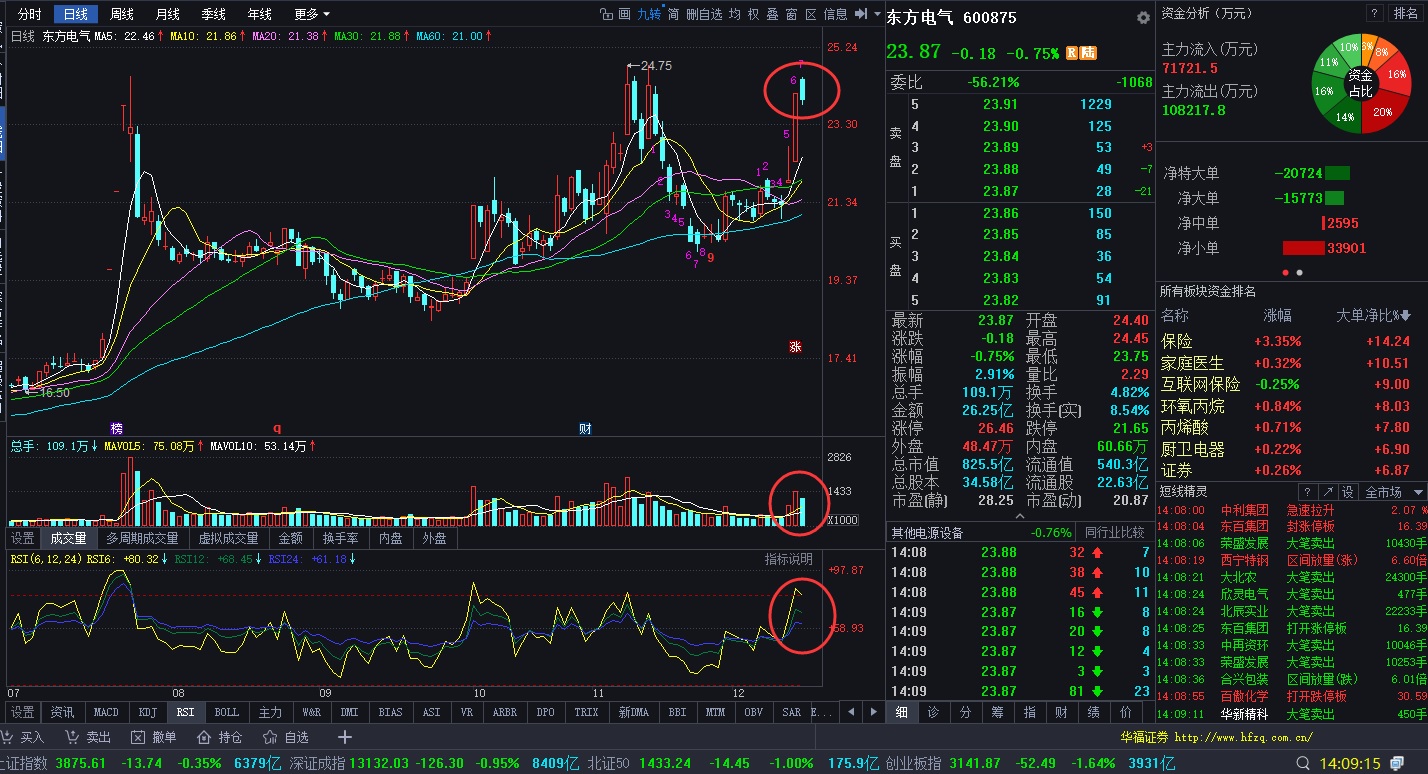This screenshot has height=774, width=1428.
Task: Click the pop-out arrow icon in 短线精灵
Action: pos(1327,492)
